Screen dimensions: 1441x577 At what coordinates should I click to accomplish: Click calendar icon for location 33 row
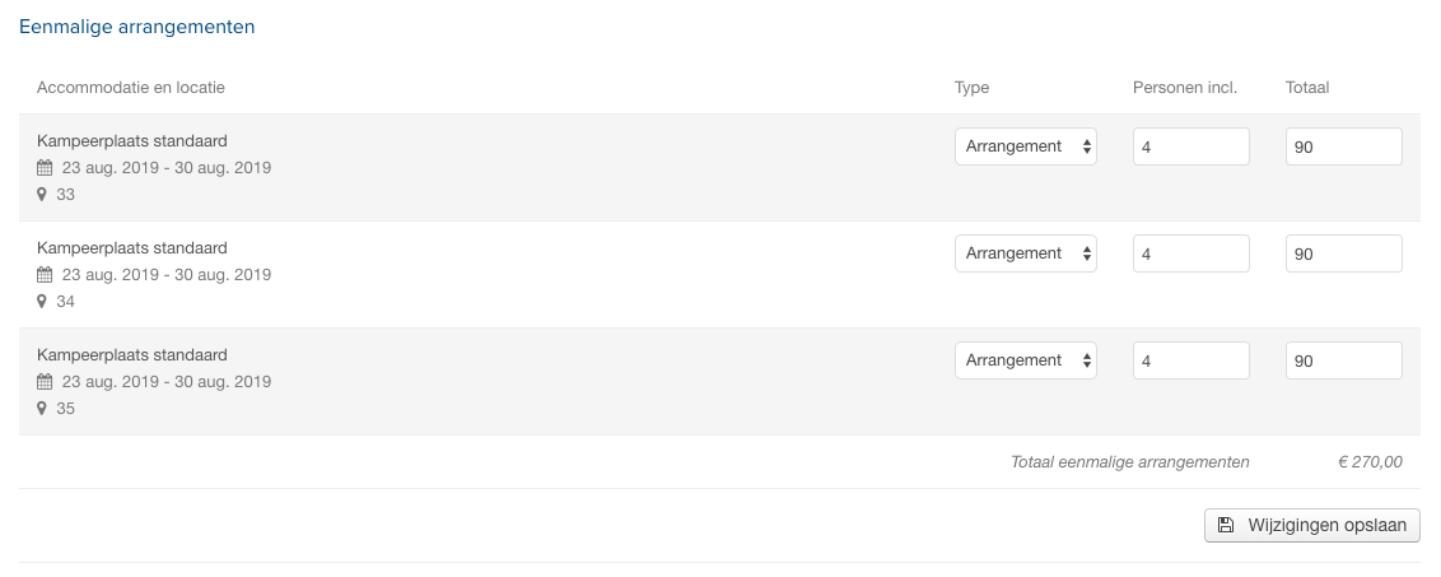coord(44,167)
